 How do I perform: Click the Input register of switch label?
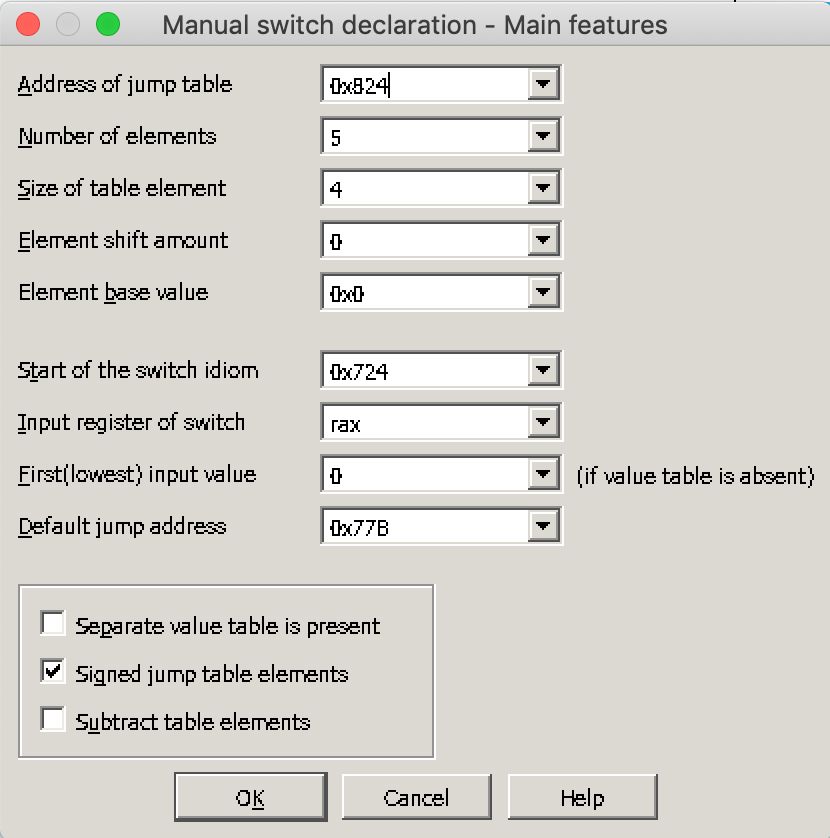click(x=131, y=422)
